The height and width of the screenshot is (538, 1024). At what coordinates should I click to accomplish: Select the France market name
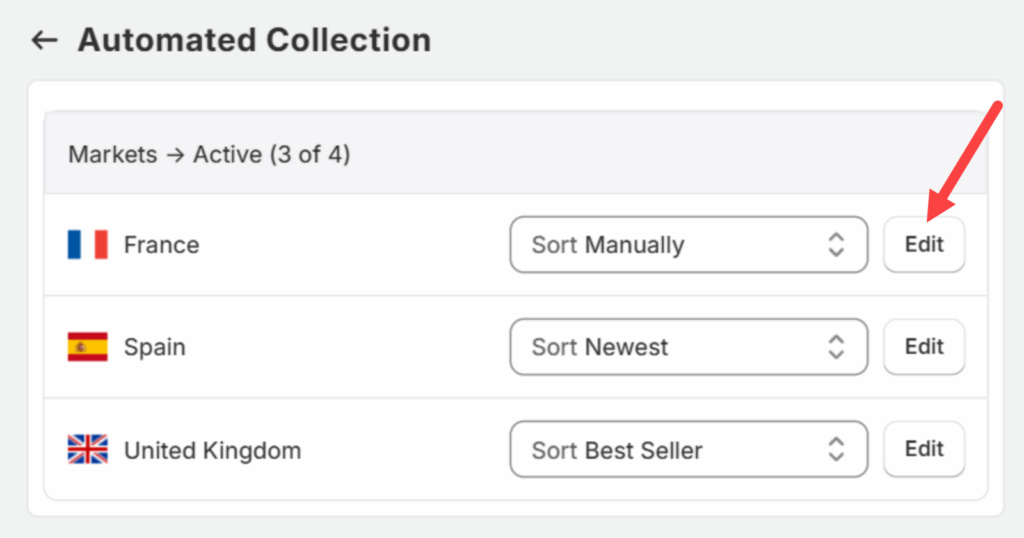[161, 245]
